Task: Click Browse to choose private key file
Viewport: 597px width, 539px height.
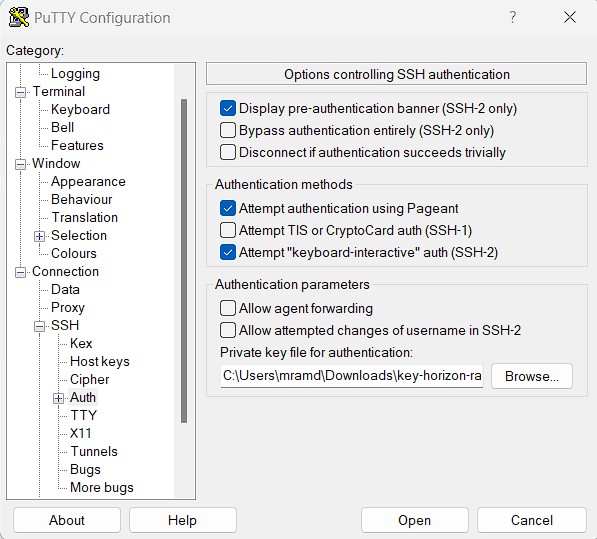Action: pos(532,376)
